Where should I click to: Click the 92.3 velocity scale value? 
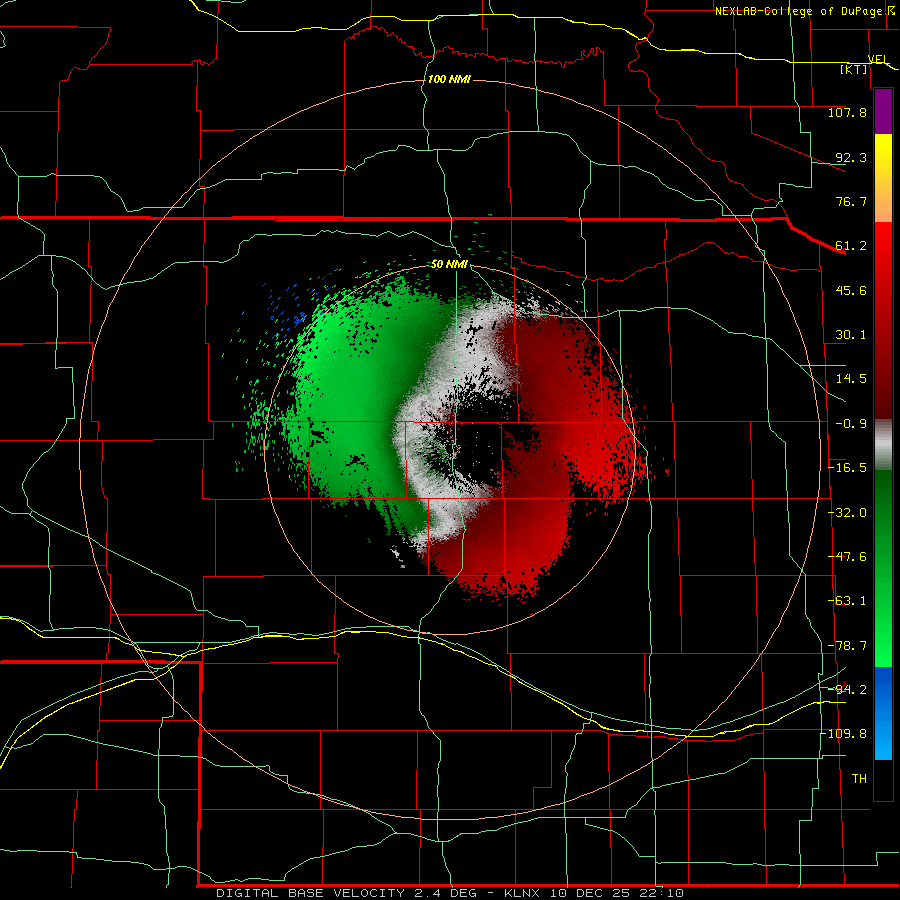(851, 157)
